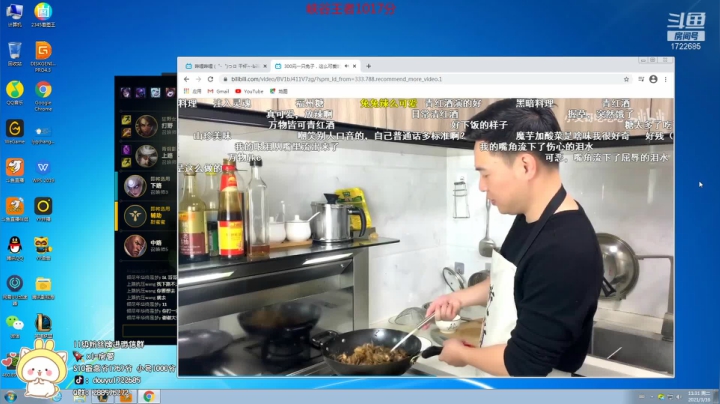Viewport: 720px width, 404px height.
Task: Open the WeGame desktop icon
Action: tap(15, 132)
